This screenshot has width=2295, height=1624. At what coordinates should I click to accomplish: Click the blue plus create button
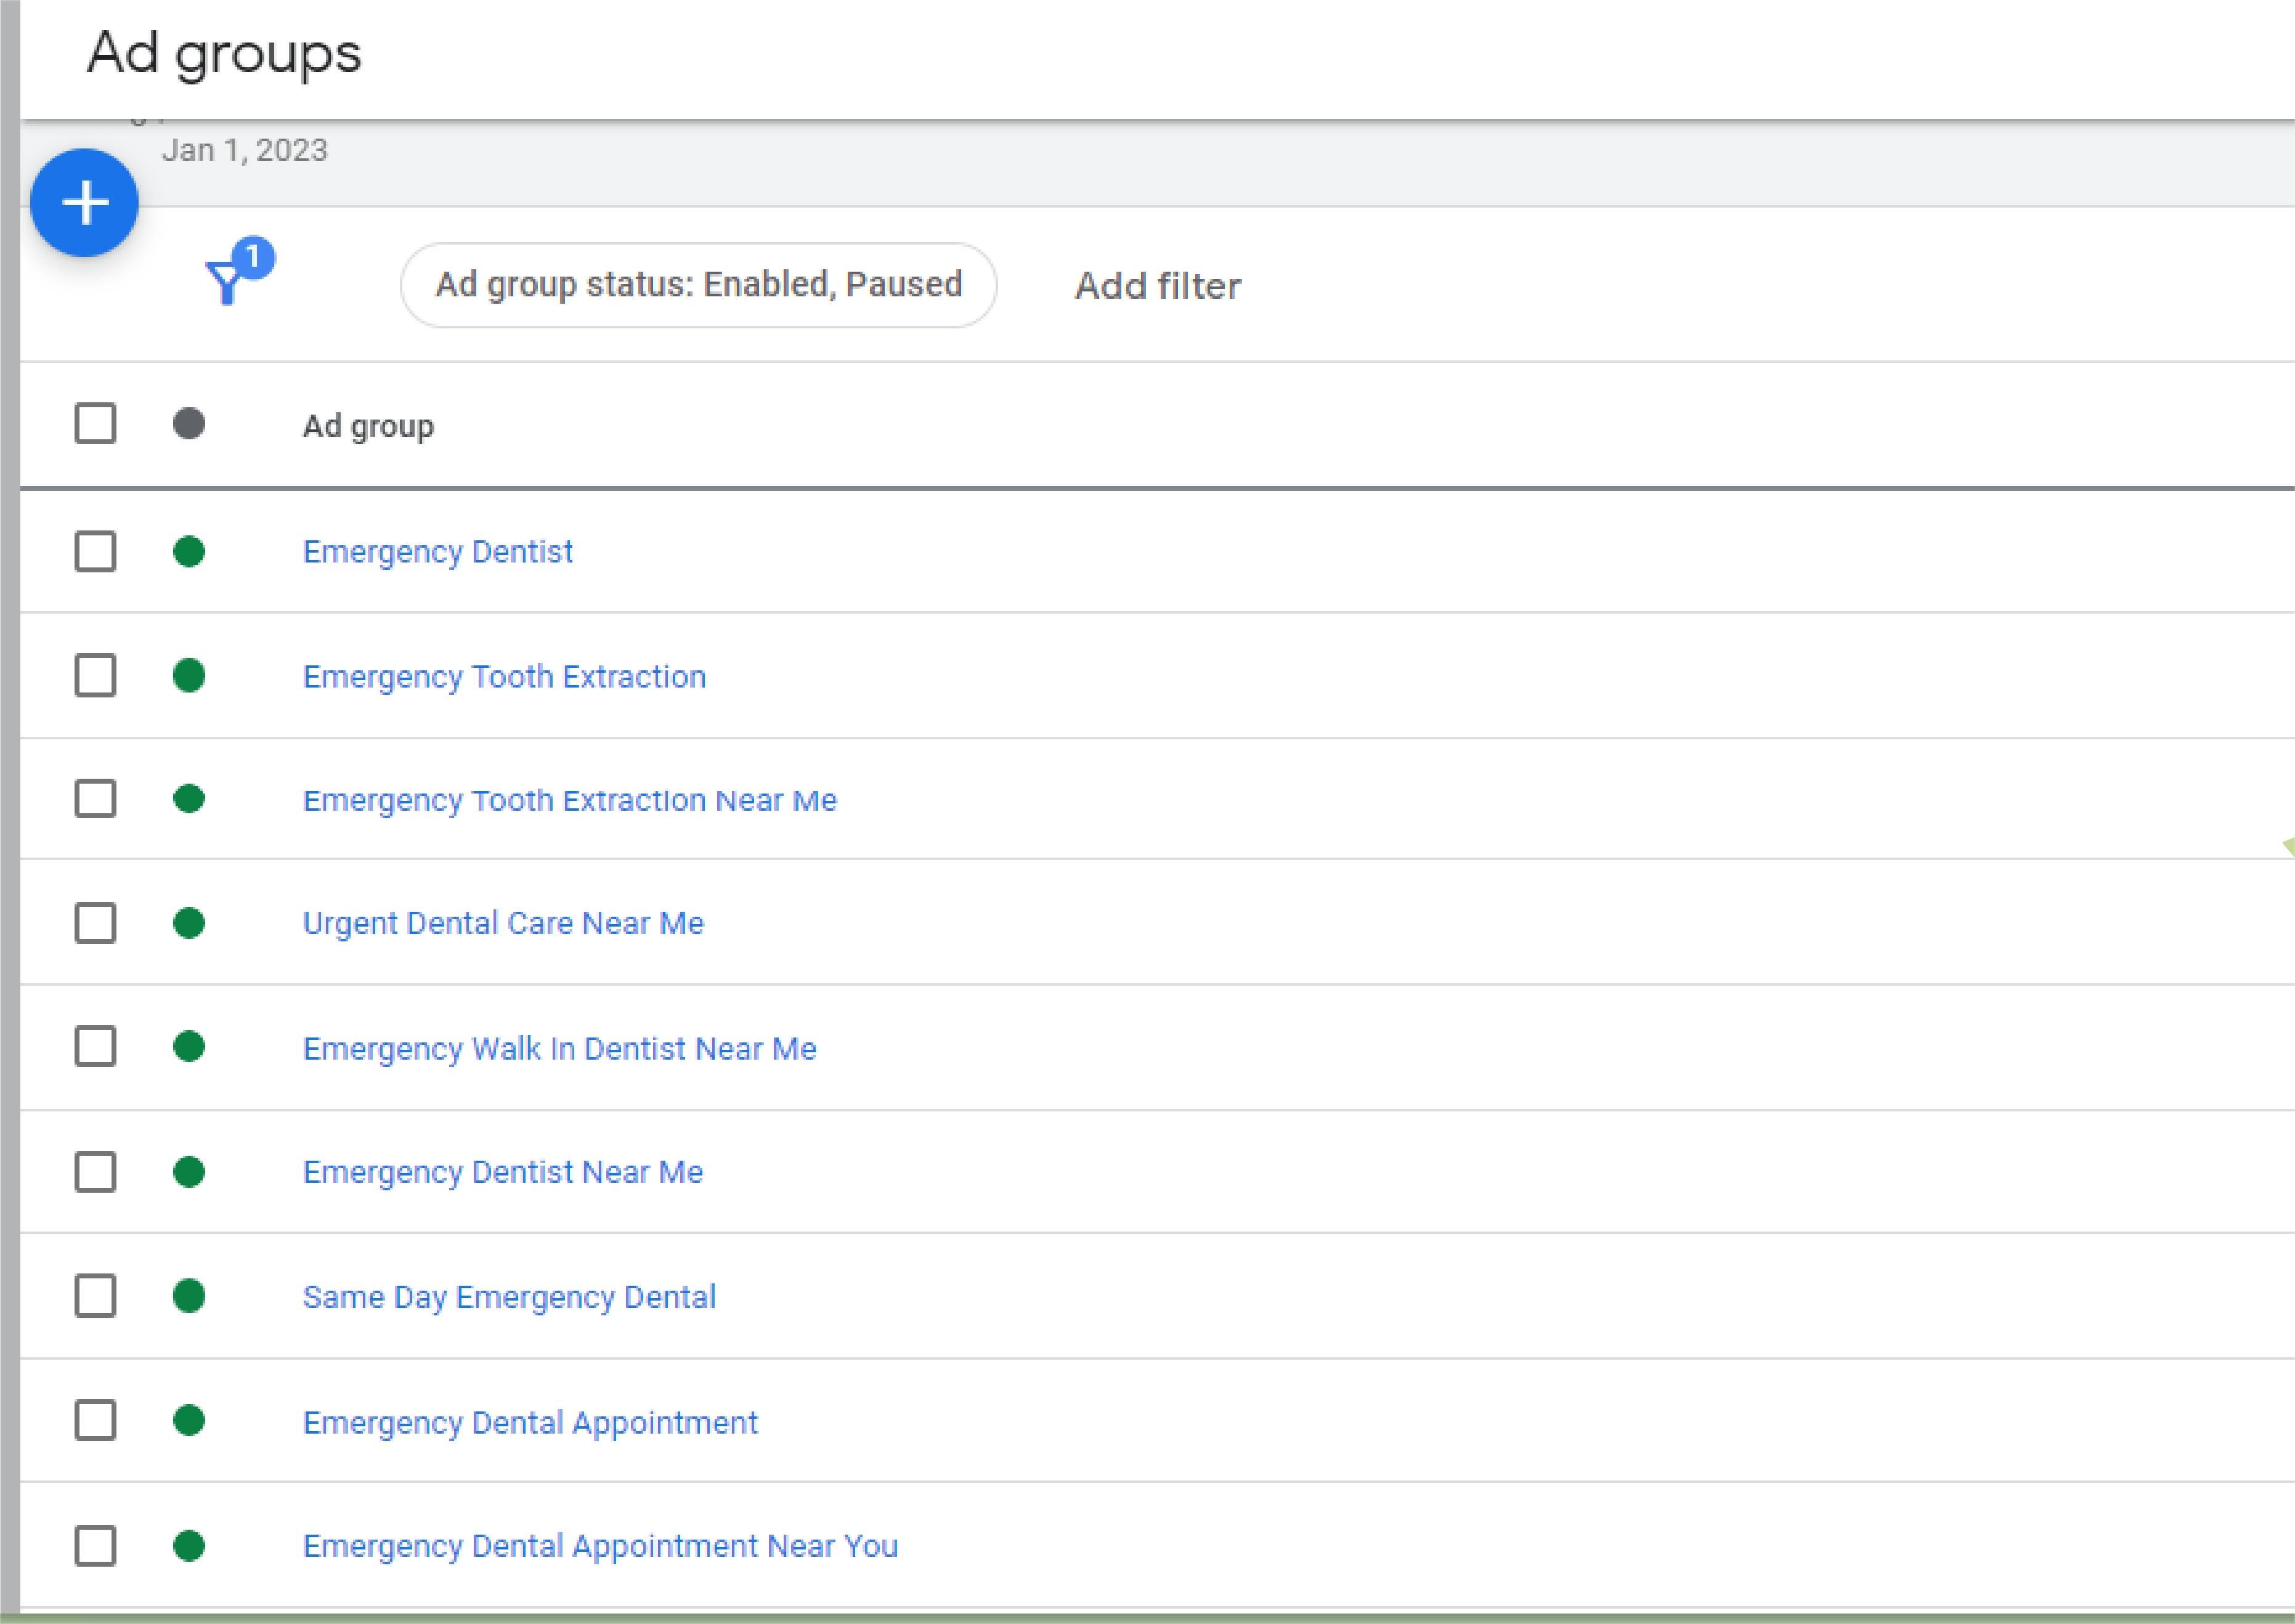coord(84,203)
